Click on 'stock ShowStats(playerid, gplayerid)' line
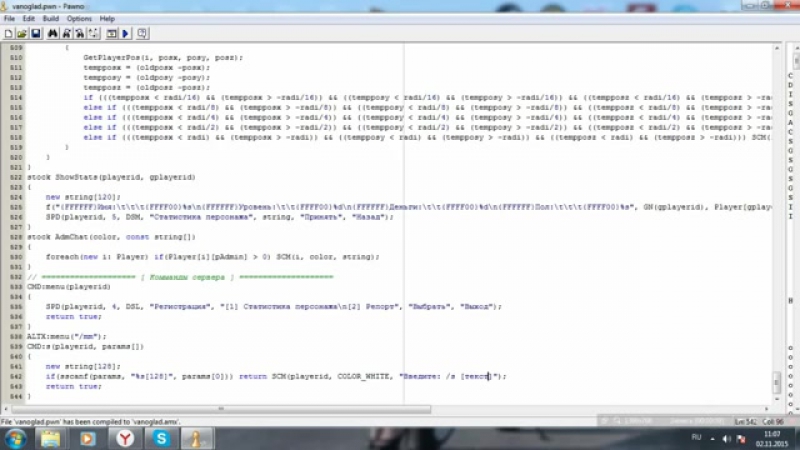800x450 pixels. pyautogui.click(x=111, y=177)
